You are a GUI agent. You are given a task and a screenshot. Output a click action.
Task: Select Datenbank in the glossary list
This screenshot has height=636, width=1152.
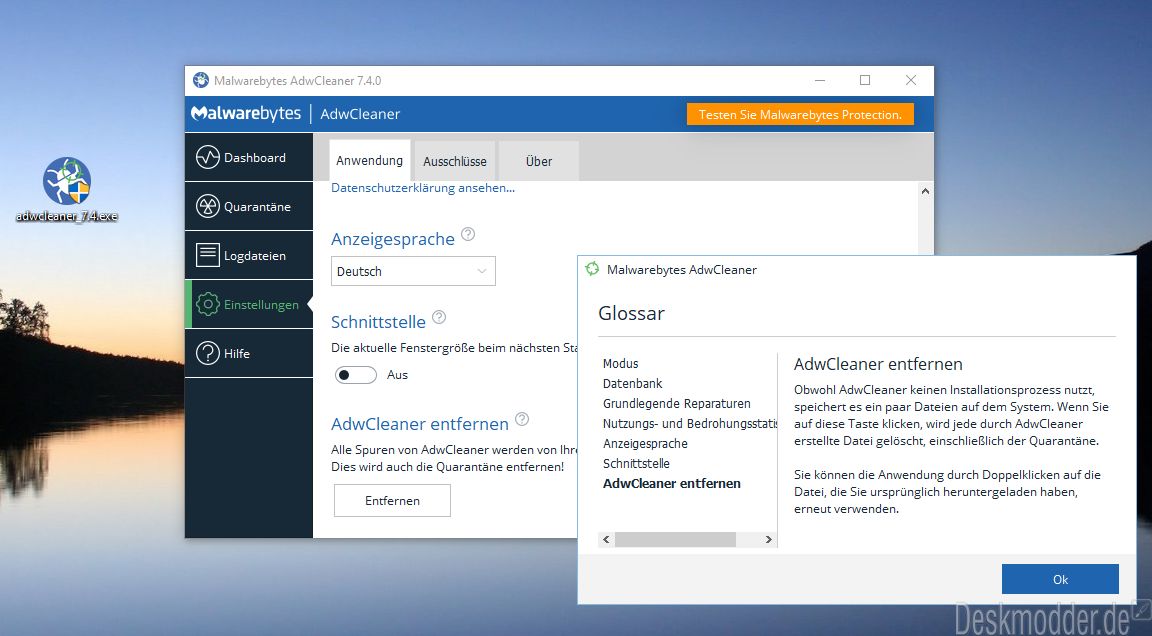coord(633,383)
